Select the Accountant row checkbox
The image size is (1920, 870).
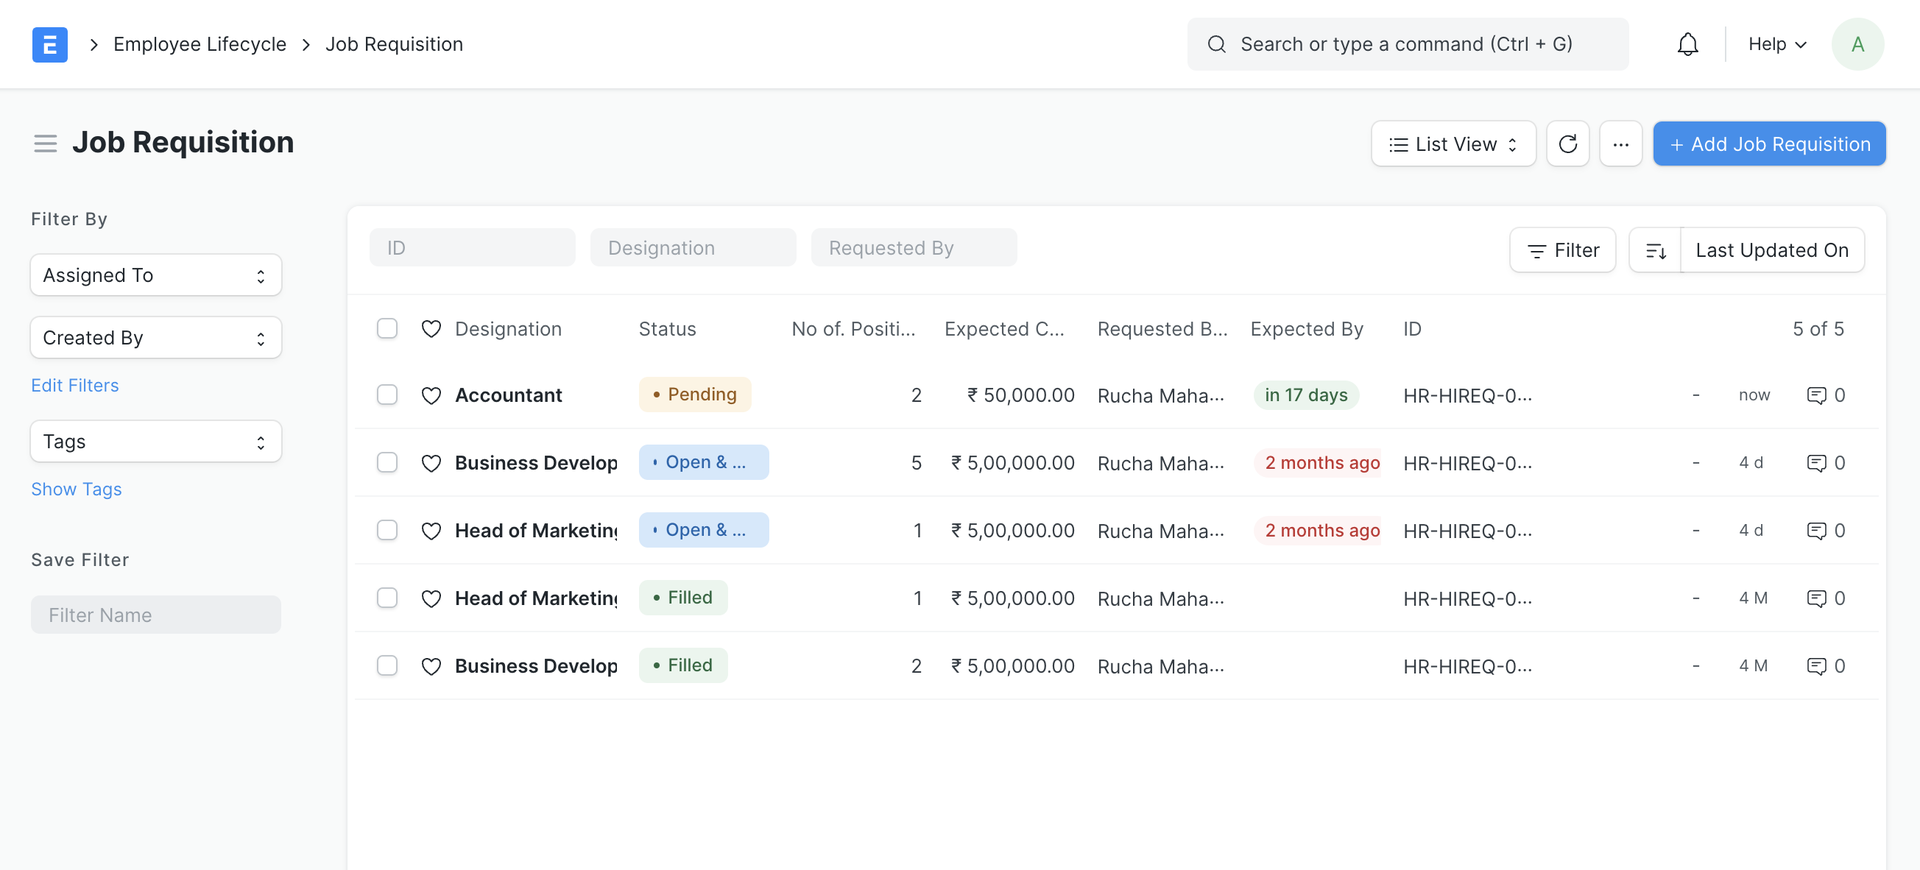387,395
